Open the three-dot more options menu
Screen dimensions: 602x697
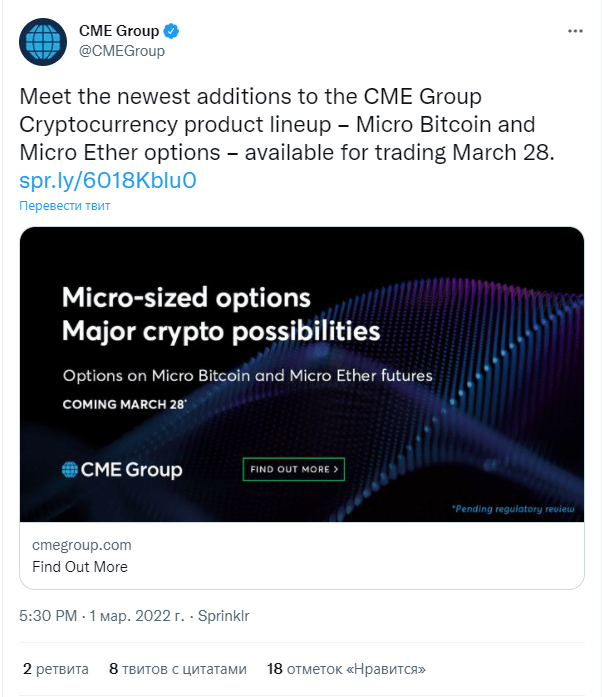point(575,31)
